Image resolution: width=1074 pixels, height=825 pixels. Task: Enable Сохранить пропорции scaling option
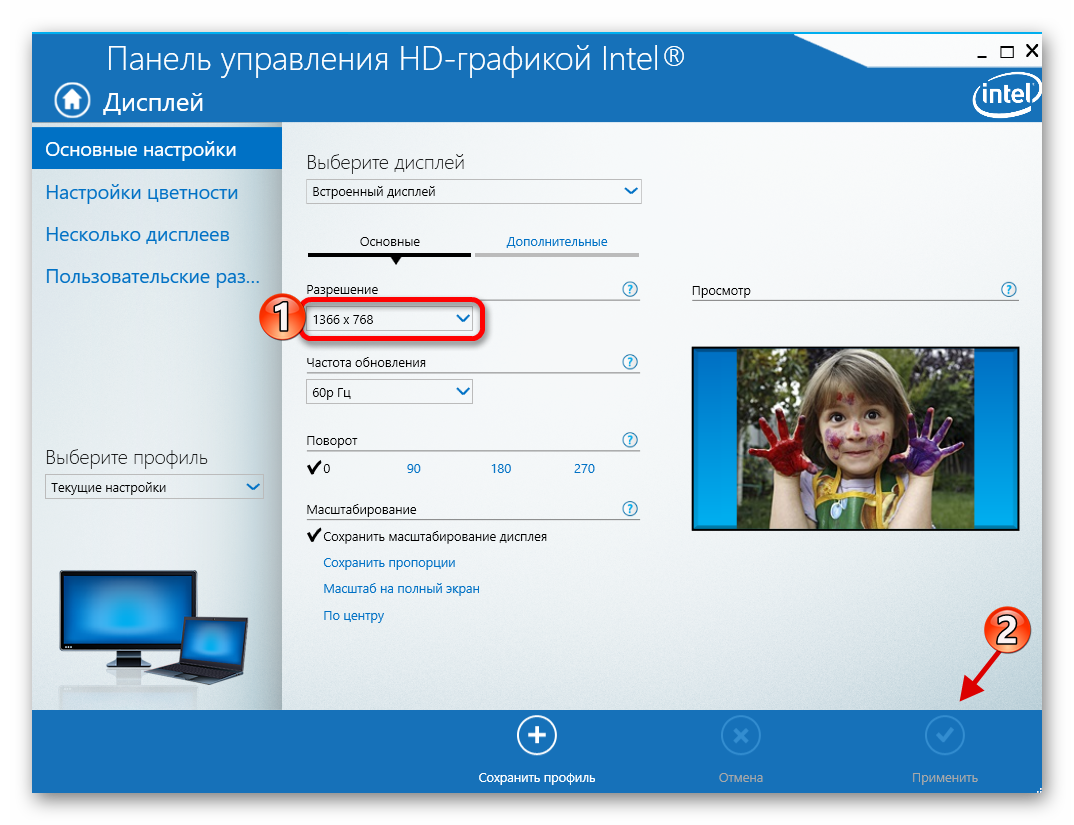pos(389,563)
